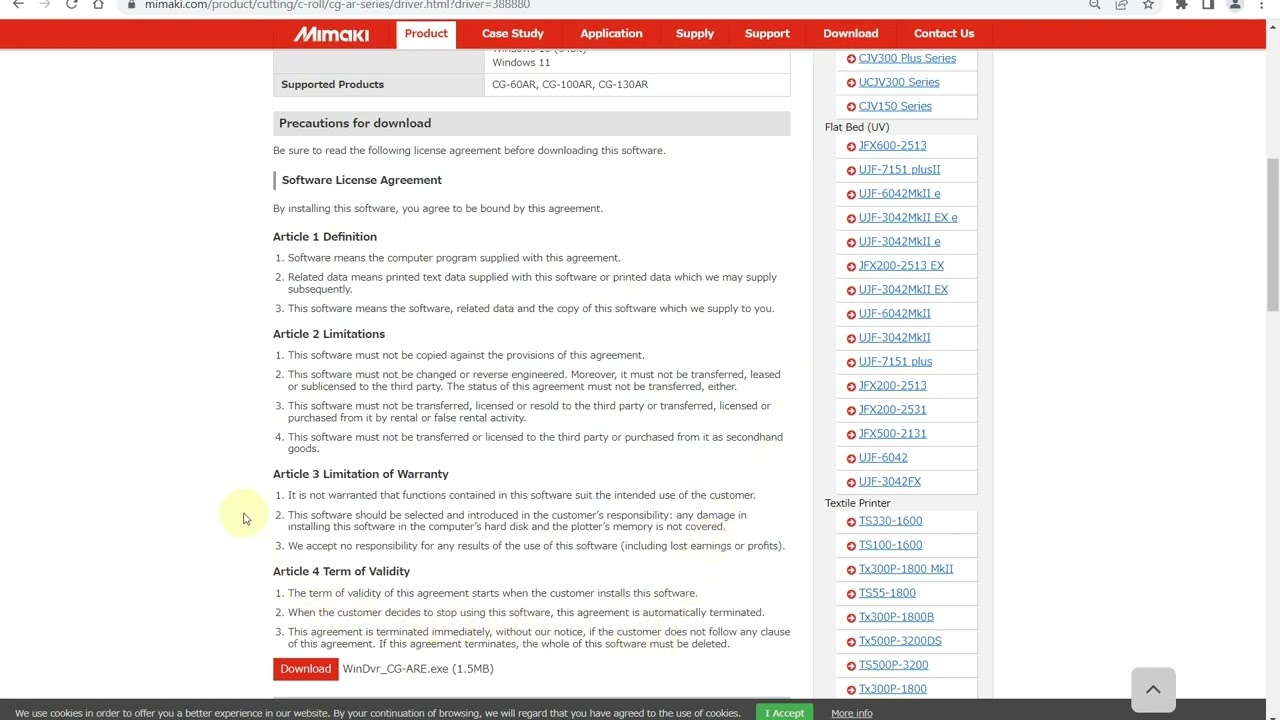Open the Application menu

tap(611, 33)
